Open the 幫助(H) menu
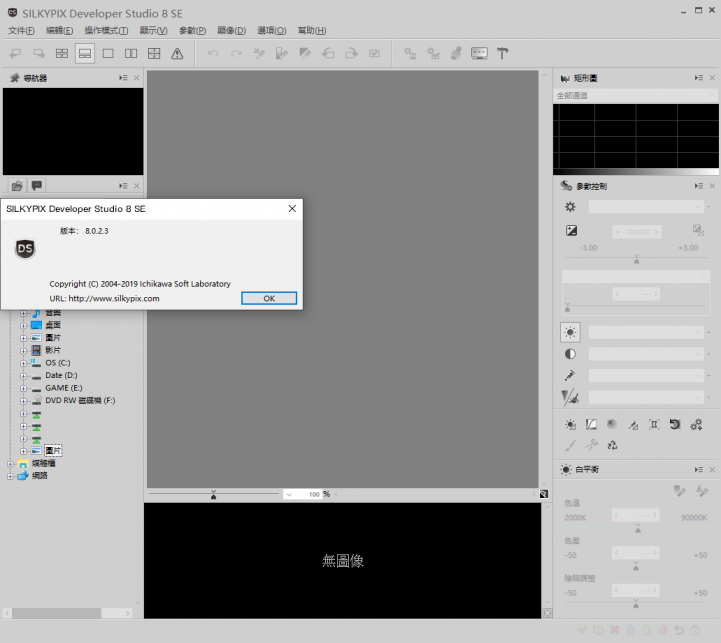 [312, 30]
